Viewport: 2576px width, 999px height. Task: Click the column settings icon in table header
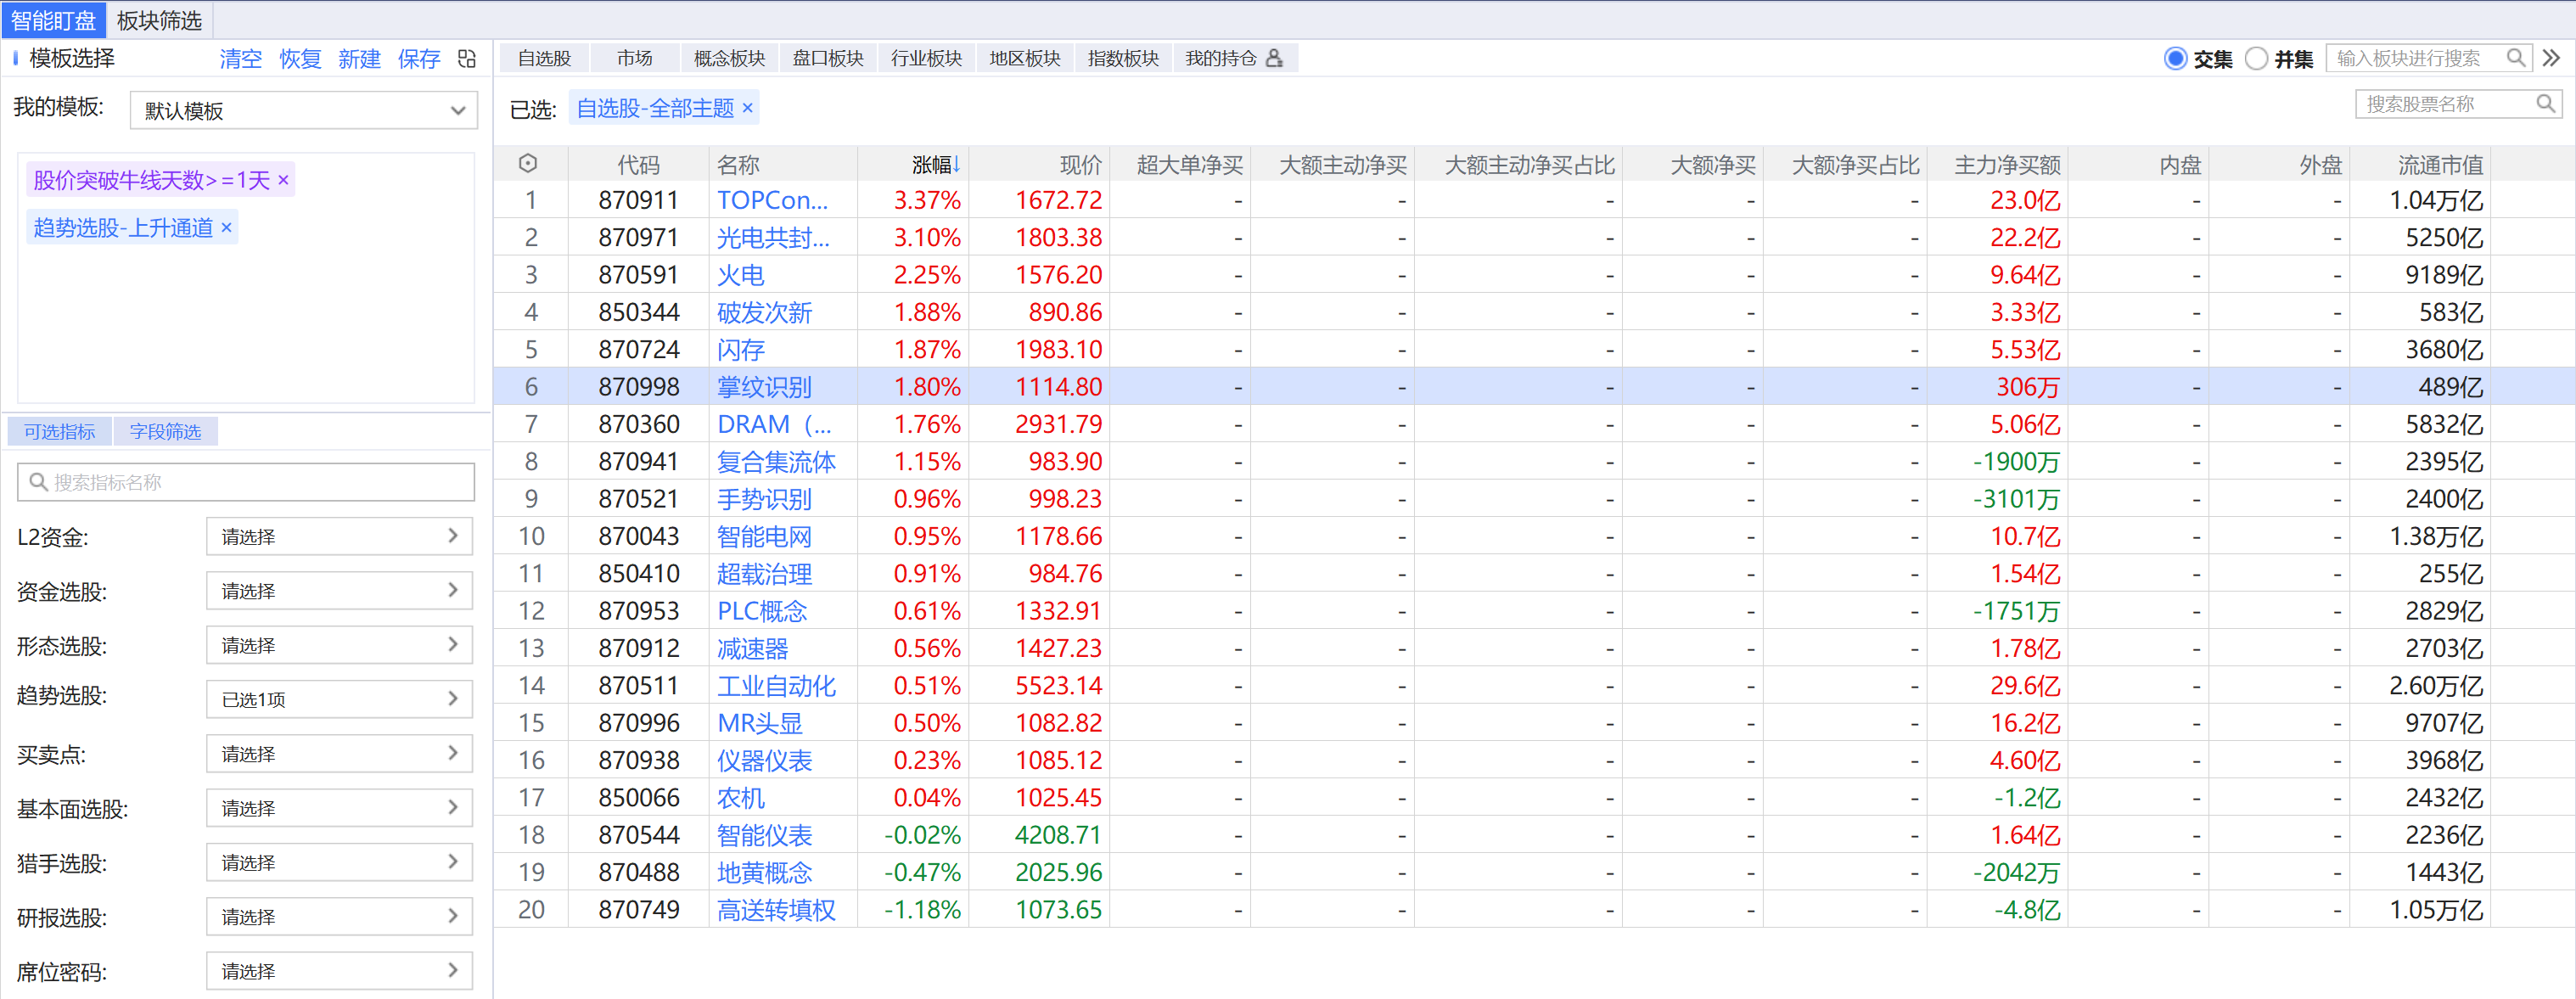[529, 163]
